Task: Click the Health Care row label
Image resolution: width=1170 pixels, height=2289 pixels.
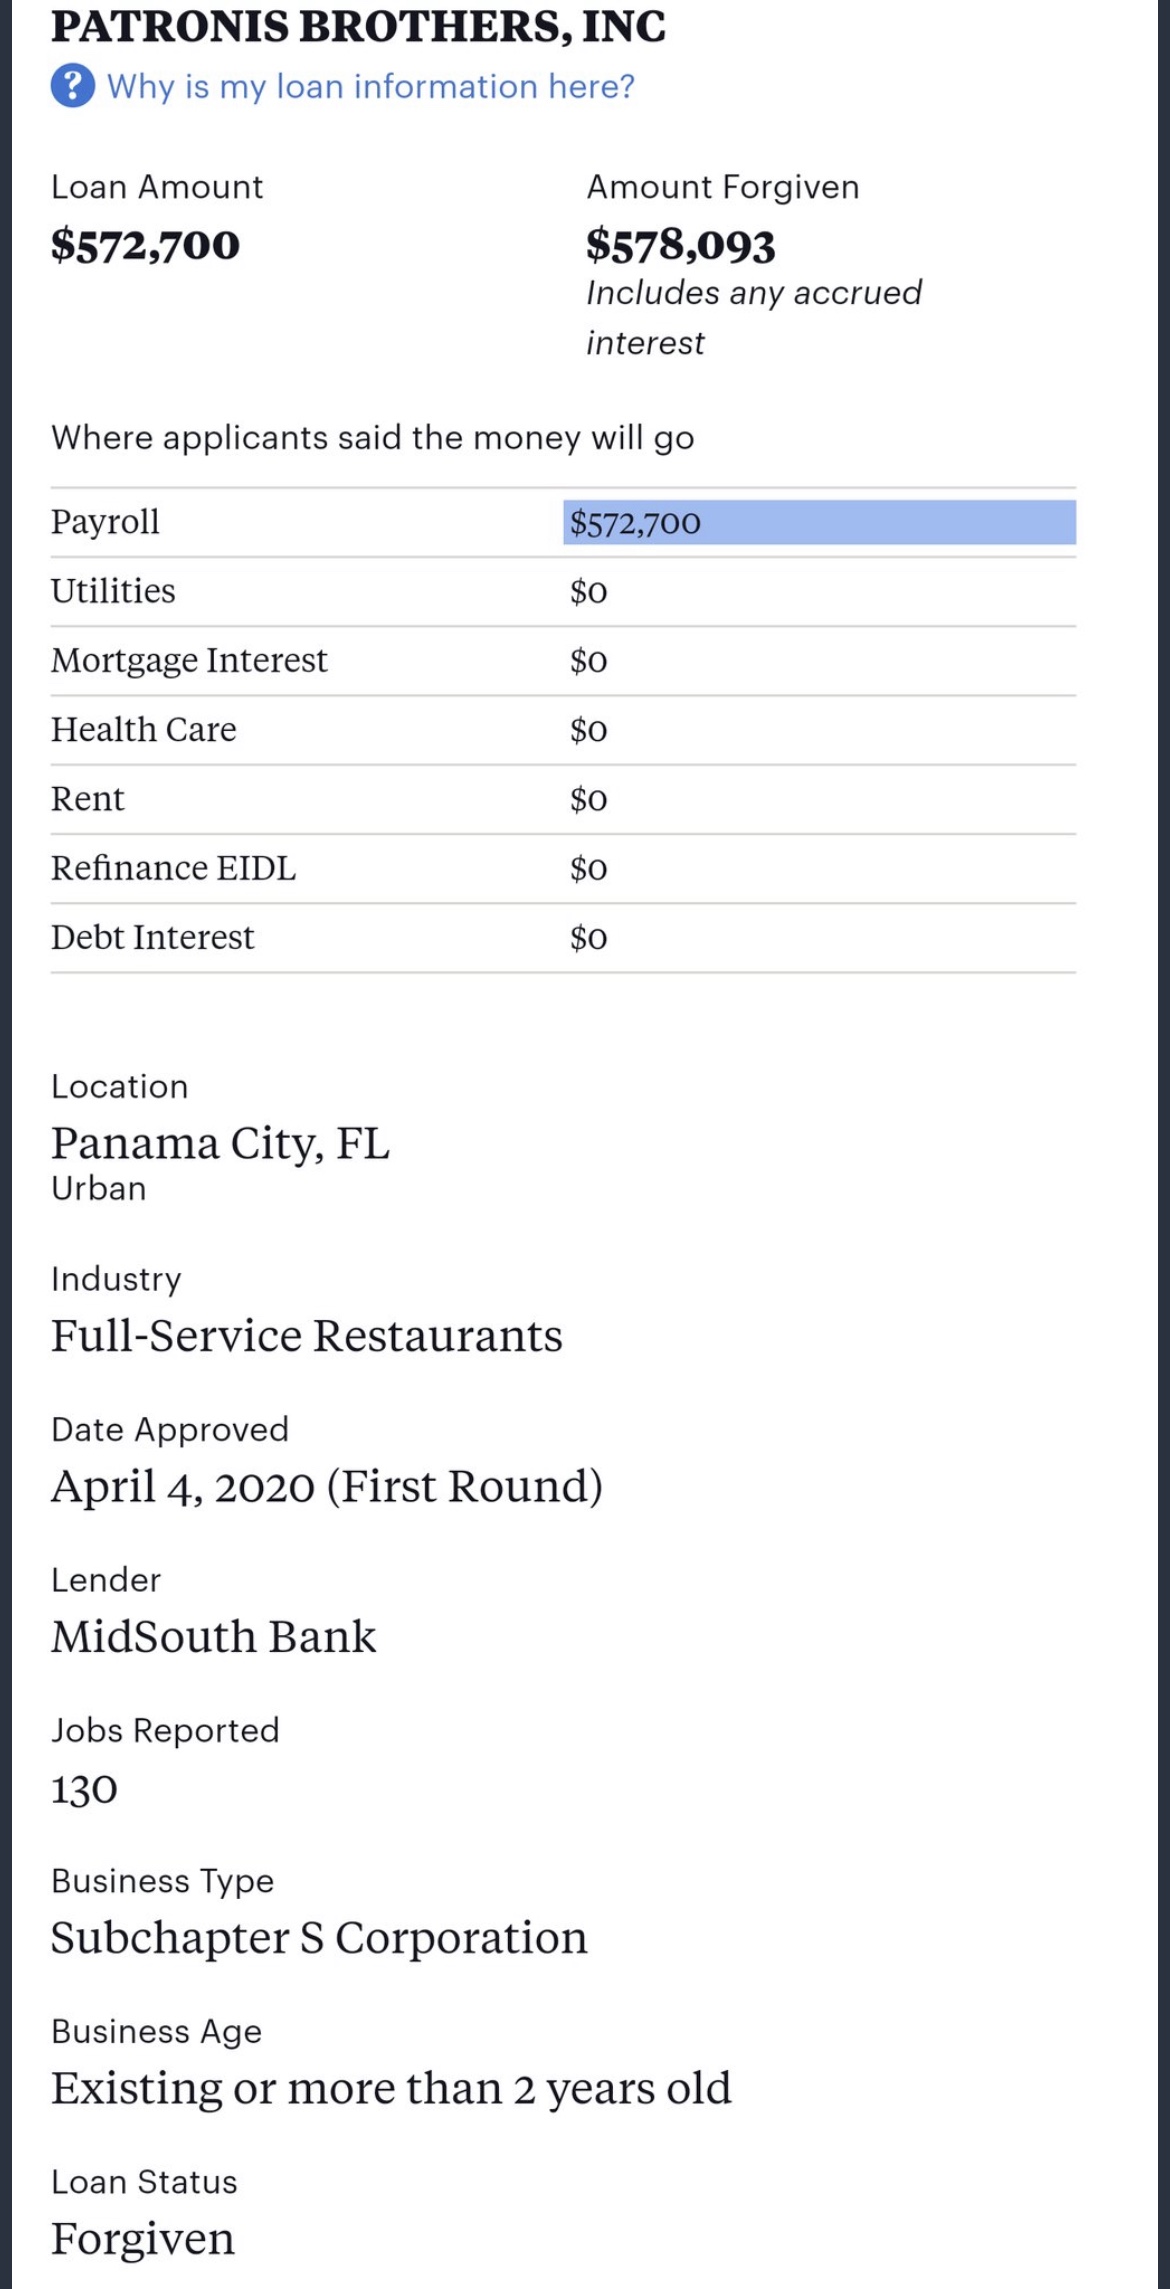Action: 144,730
